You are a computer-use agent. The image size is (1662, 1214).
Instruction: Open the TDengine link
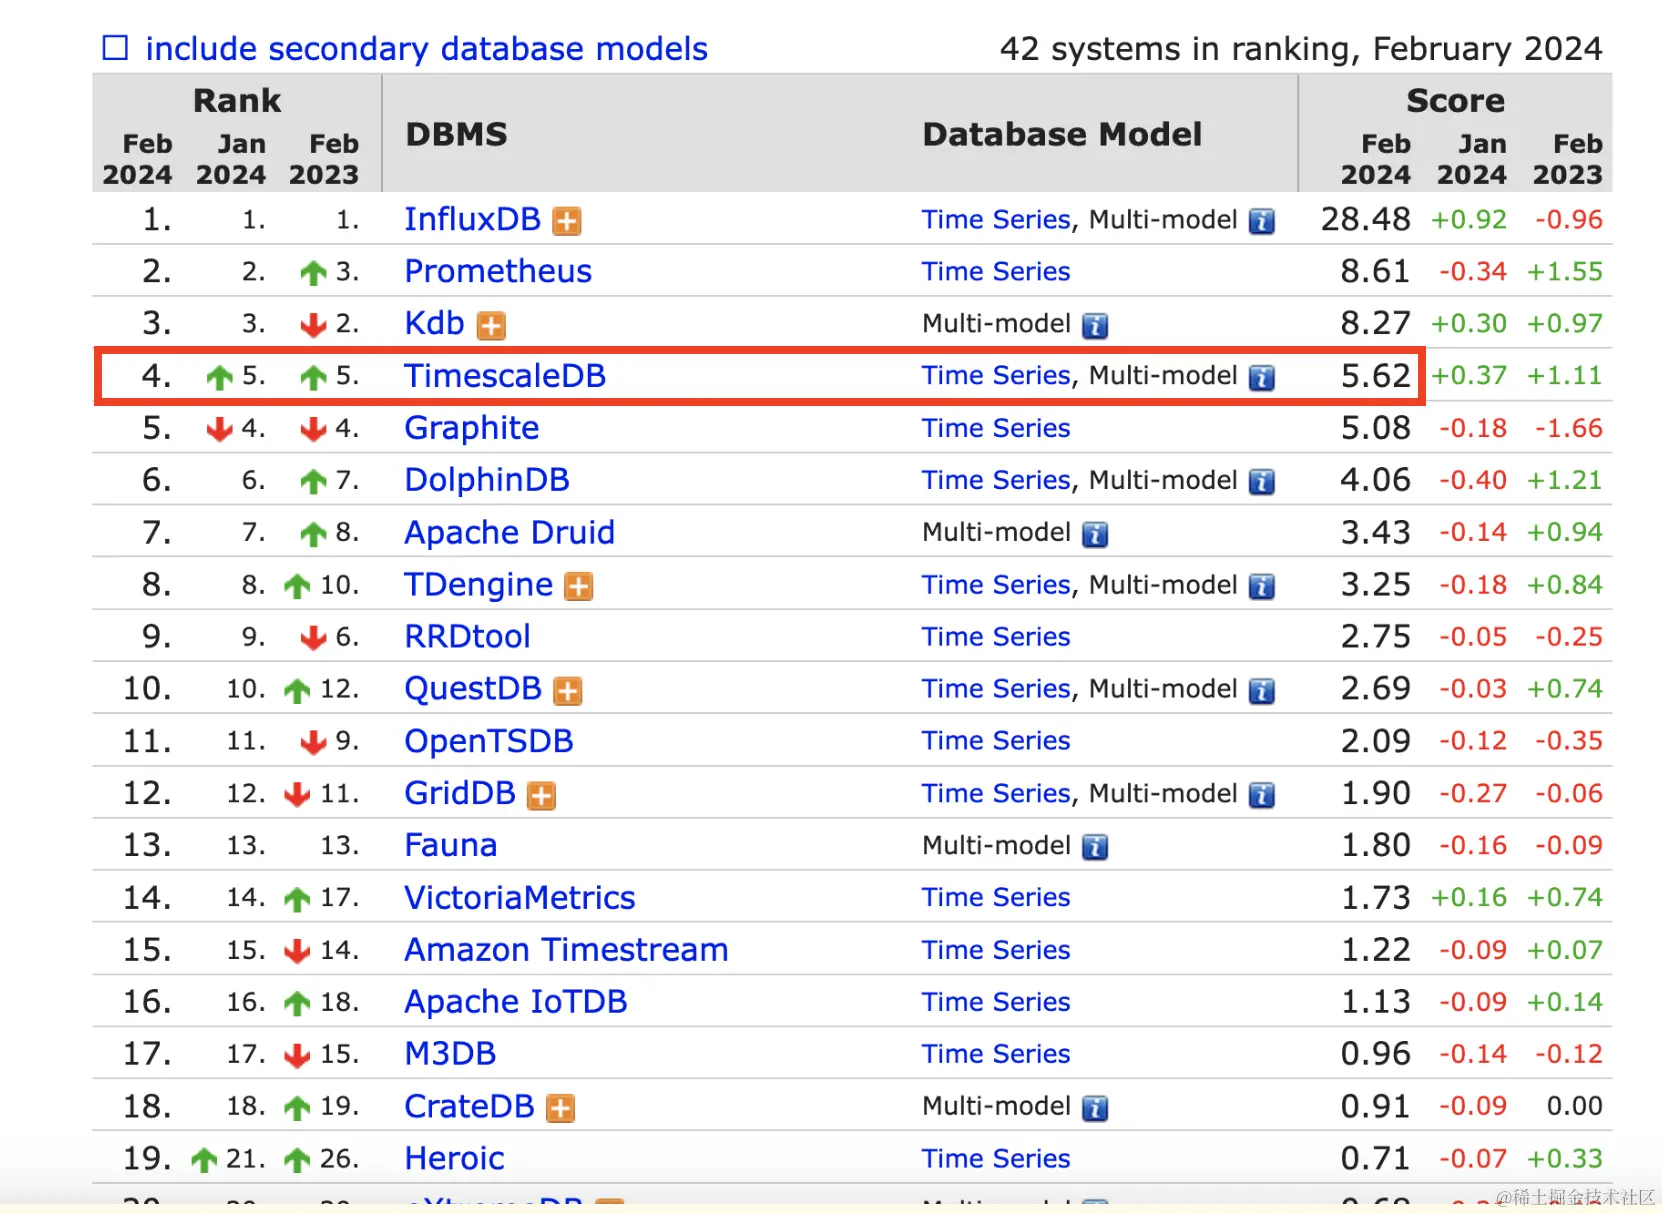(478, 584)
